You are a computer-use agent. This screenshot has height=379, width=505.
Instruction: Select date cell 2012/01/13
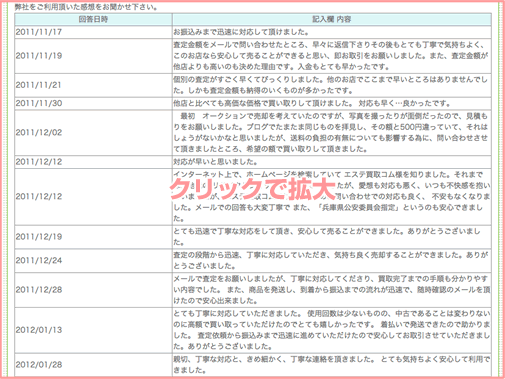point(93,330)
